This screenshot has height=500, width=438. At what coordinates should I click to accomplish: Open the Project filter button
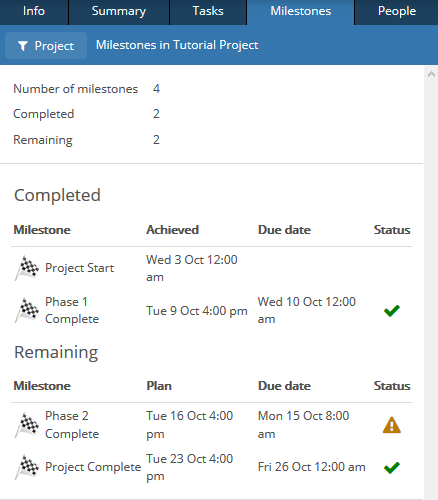point(46,46)
